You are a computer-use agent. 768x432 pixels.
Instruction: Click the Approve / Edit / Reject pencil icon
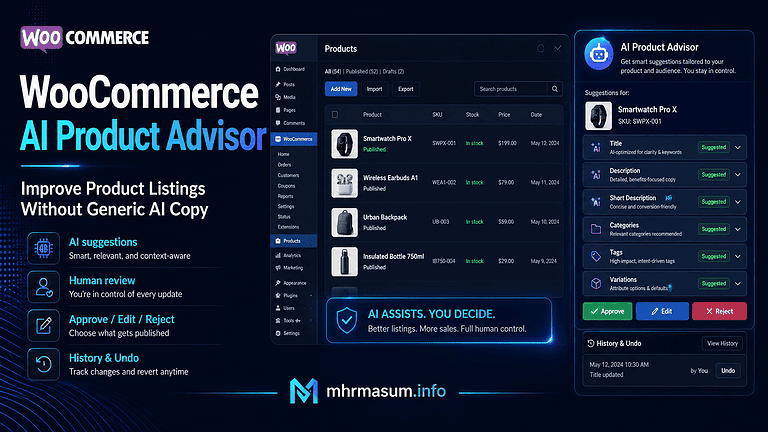point(44,326)
